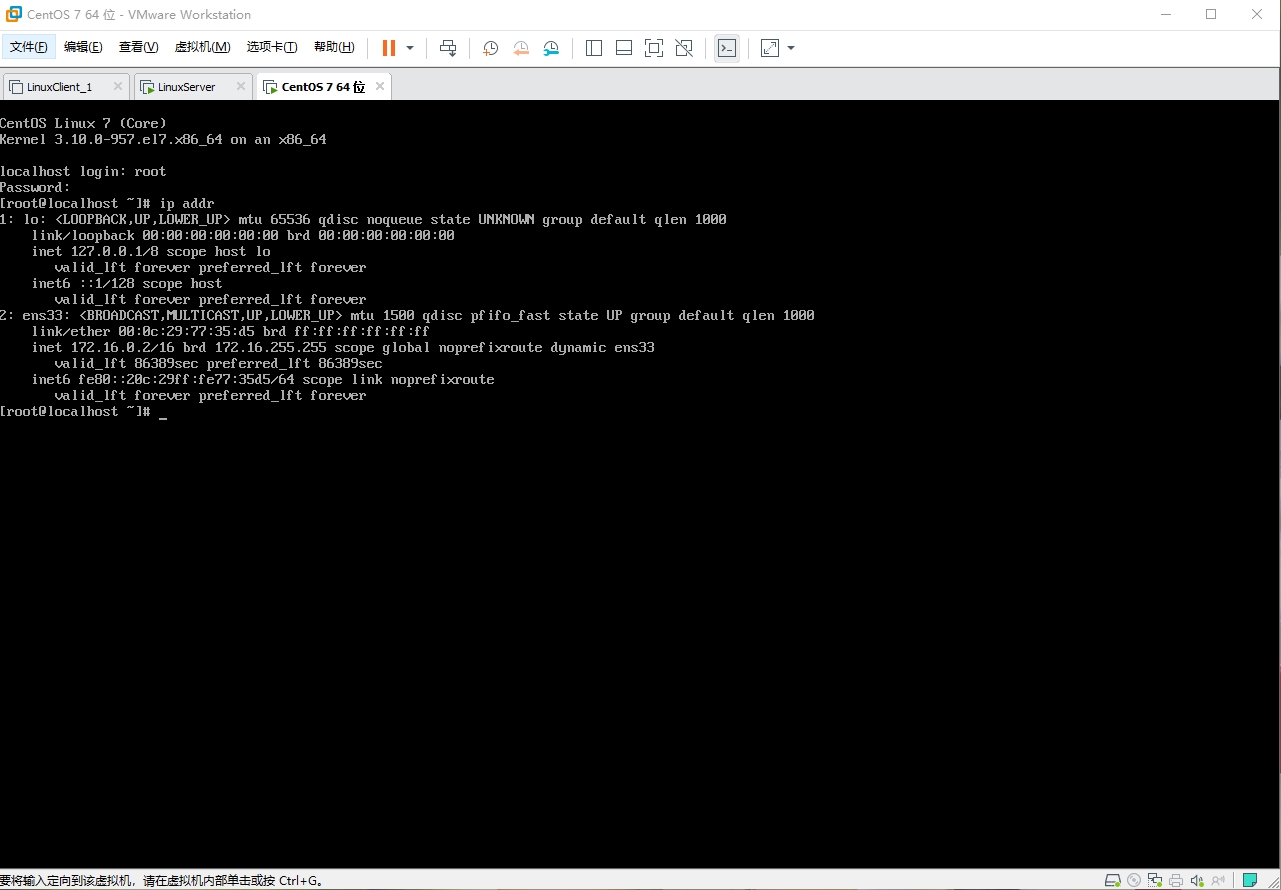Click the hard disk status icon
Image resolution: width=1281 pixels, height=890 pixels.
[x=1113, y=880]
